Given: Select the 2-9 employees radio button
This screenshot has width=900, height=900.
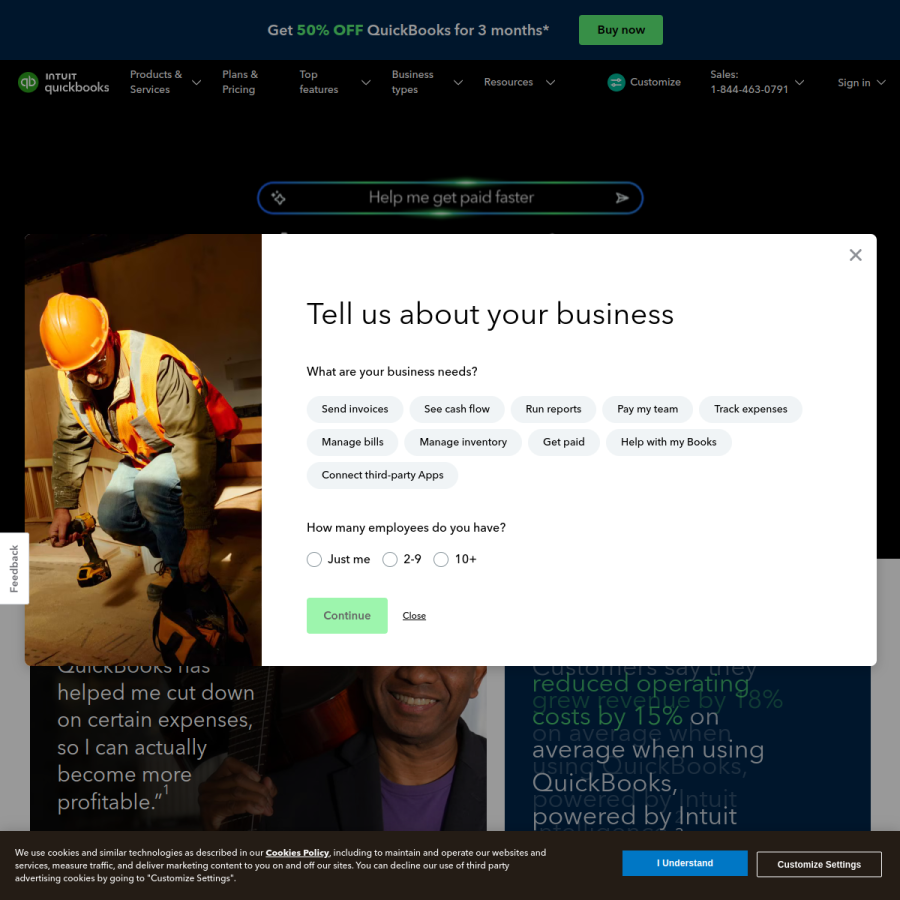Looking at the screenshot, I should coord(390,559).
